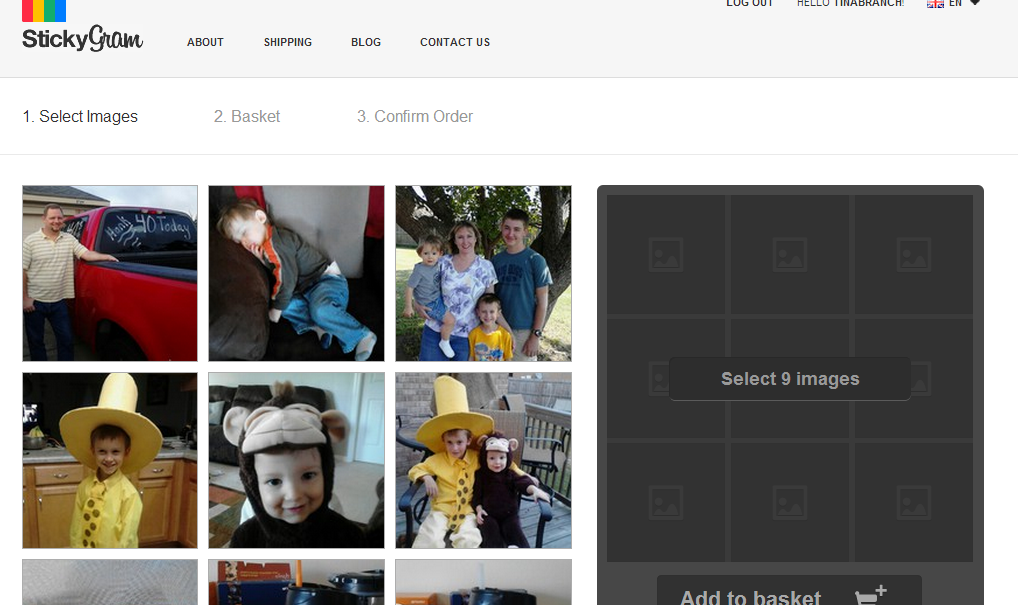Click the bottom-right empty image placeholder slot

pos(914,502)
